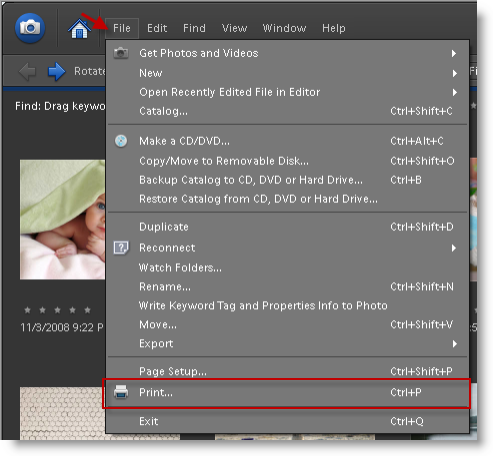Click the 11/3/2008 9:22 date caption
Image resolution: width=493 pixels, height=456 pixels.
tap(62, 327)
